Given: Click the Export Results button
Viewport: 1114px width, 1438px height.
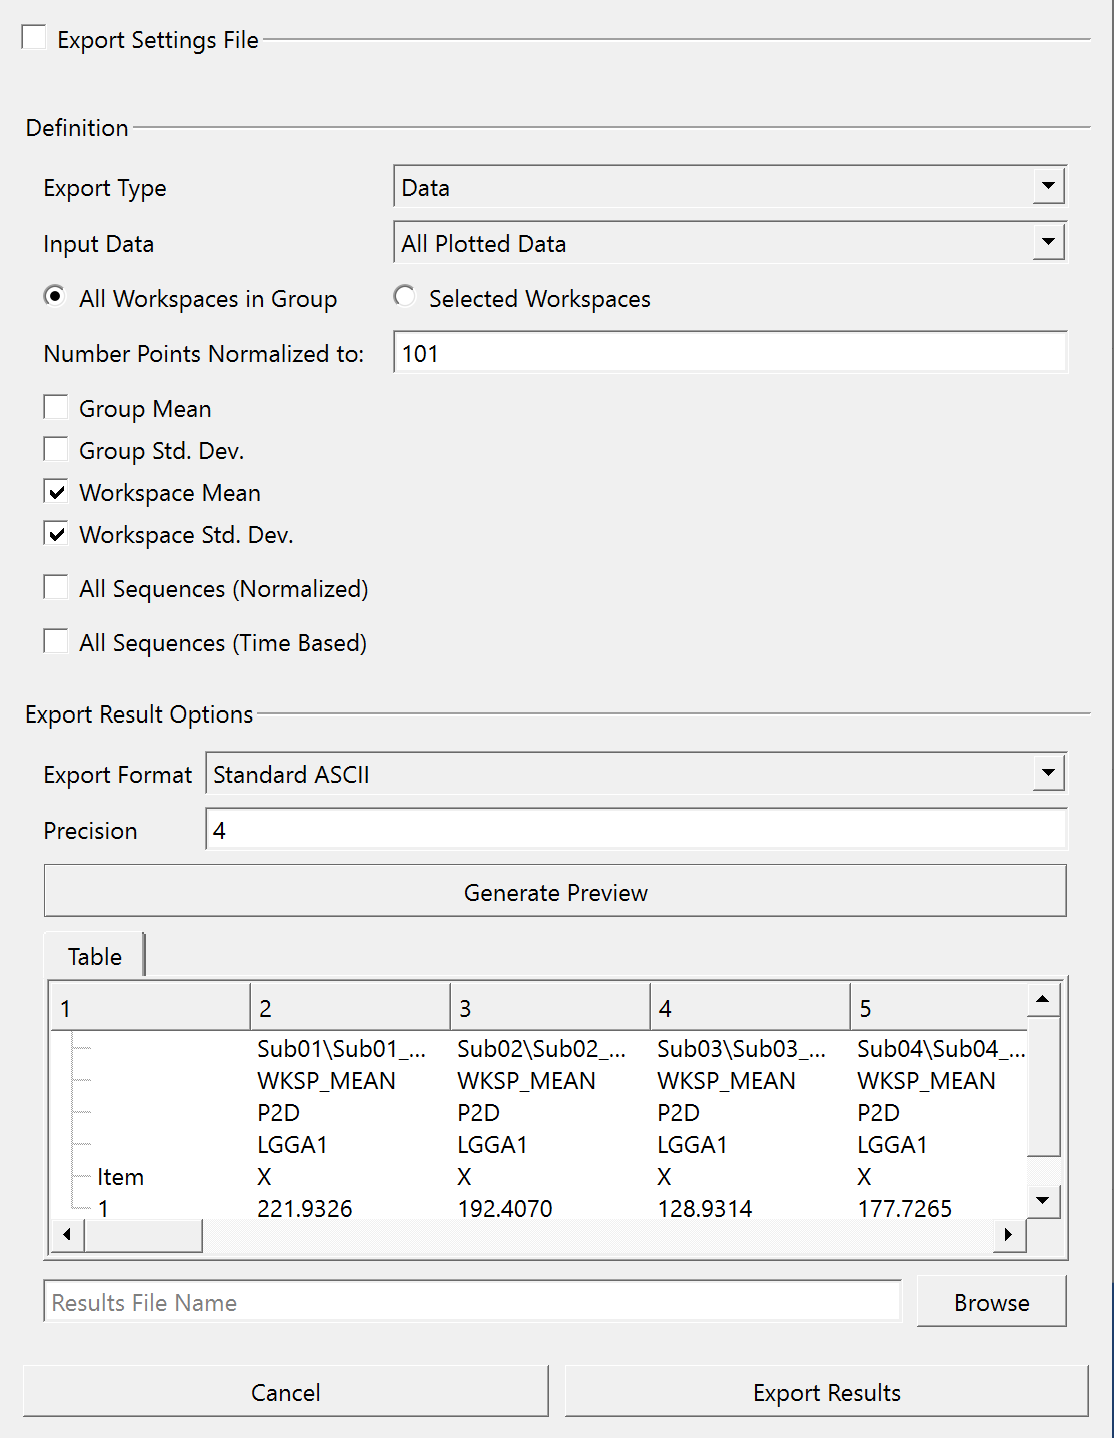Looking at the screenshot, I should click(827, 1392).
